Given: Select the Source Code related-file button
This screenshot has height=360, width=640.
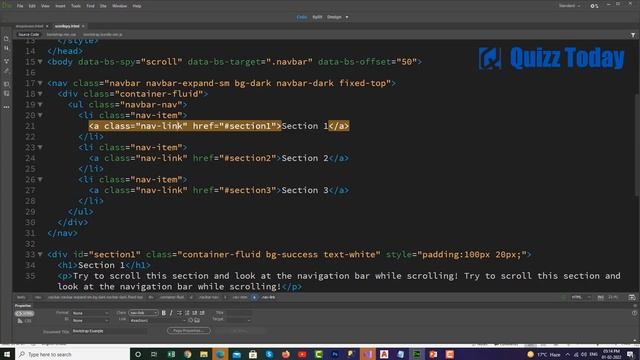Looking at the screenshot, I should point(29,35).
